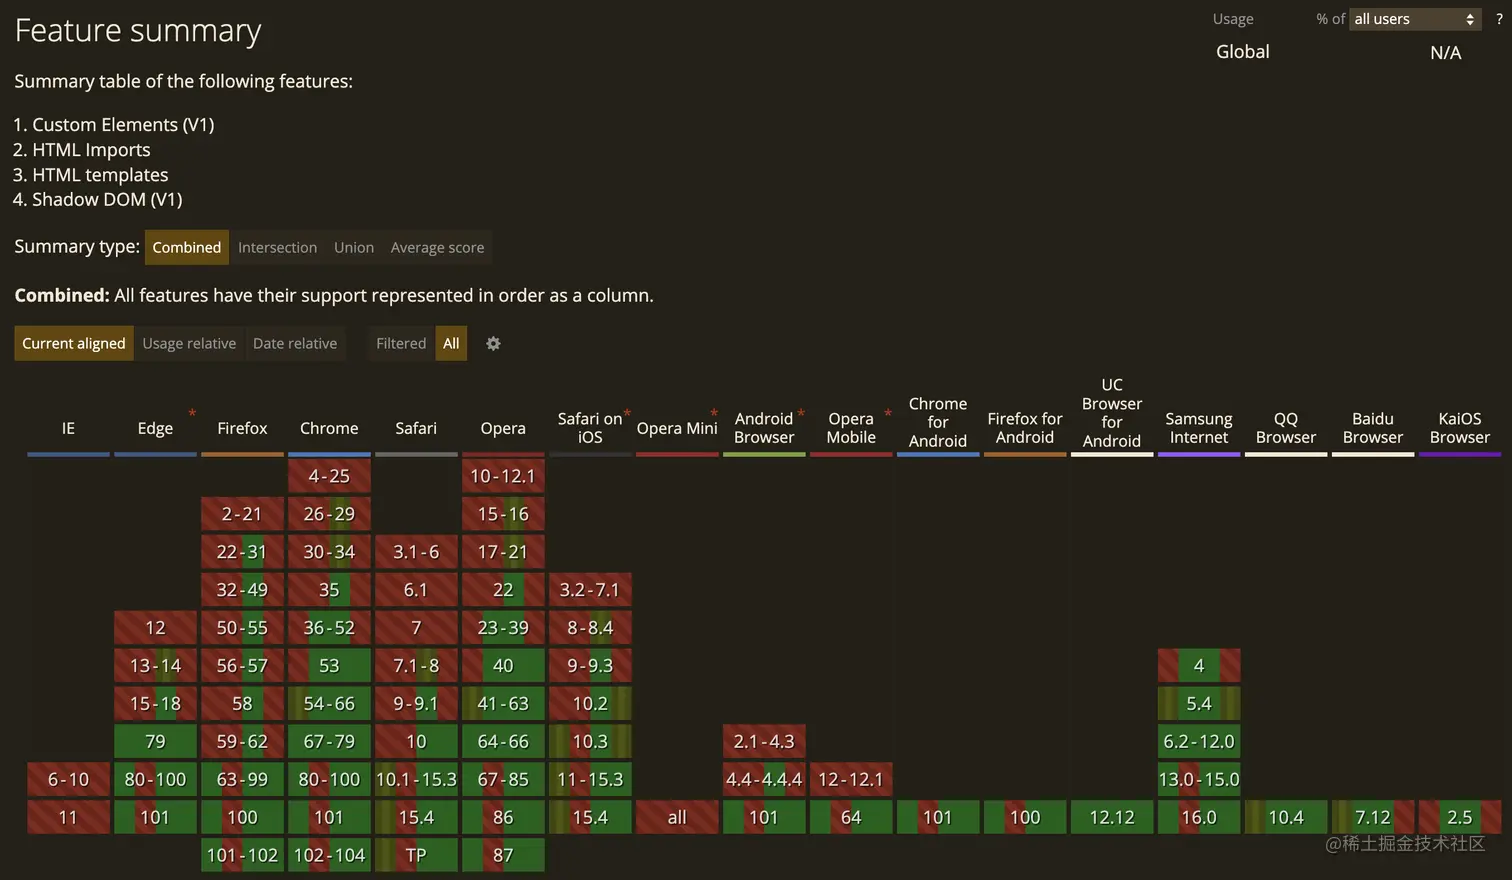Switch to Date relative view
The width and height of the screenshot is (1512, 880).
tap(295, 343)
